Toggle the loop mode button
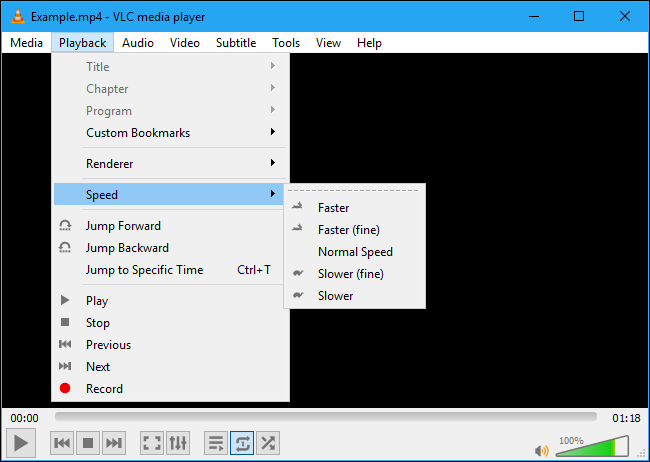This screenshot has height=462, width=650. click(x=242, y=443)
